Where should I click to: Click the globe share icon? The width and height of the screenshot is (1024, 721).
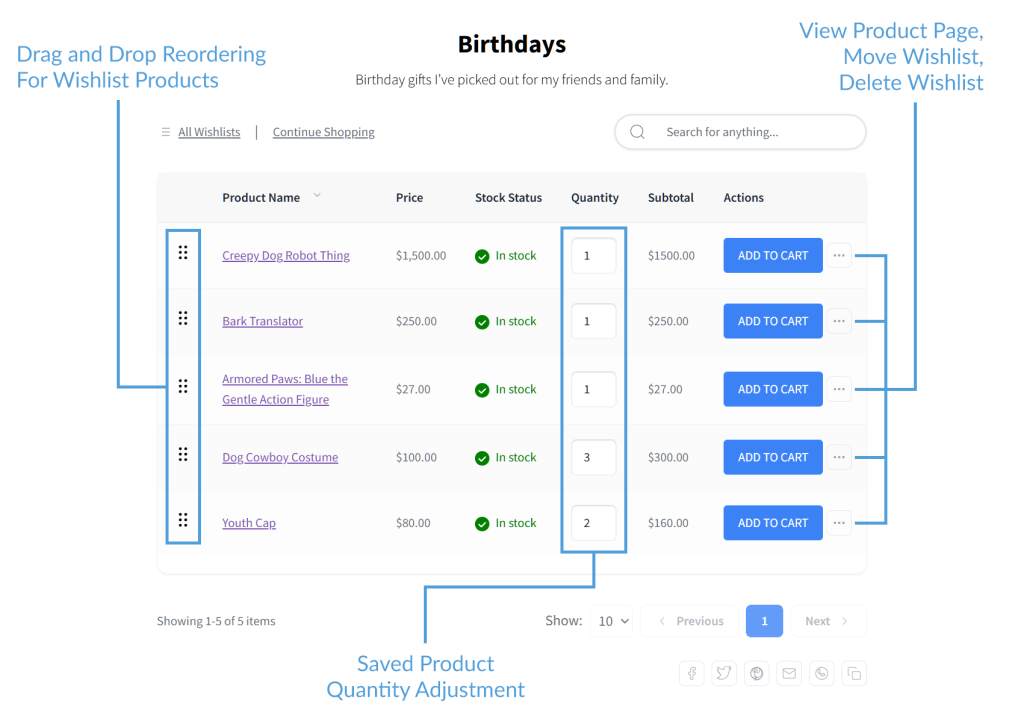point(756,673)
